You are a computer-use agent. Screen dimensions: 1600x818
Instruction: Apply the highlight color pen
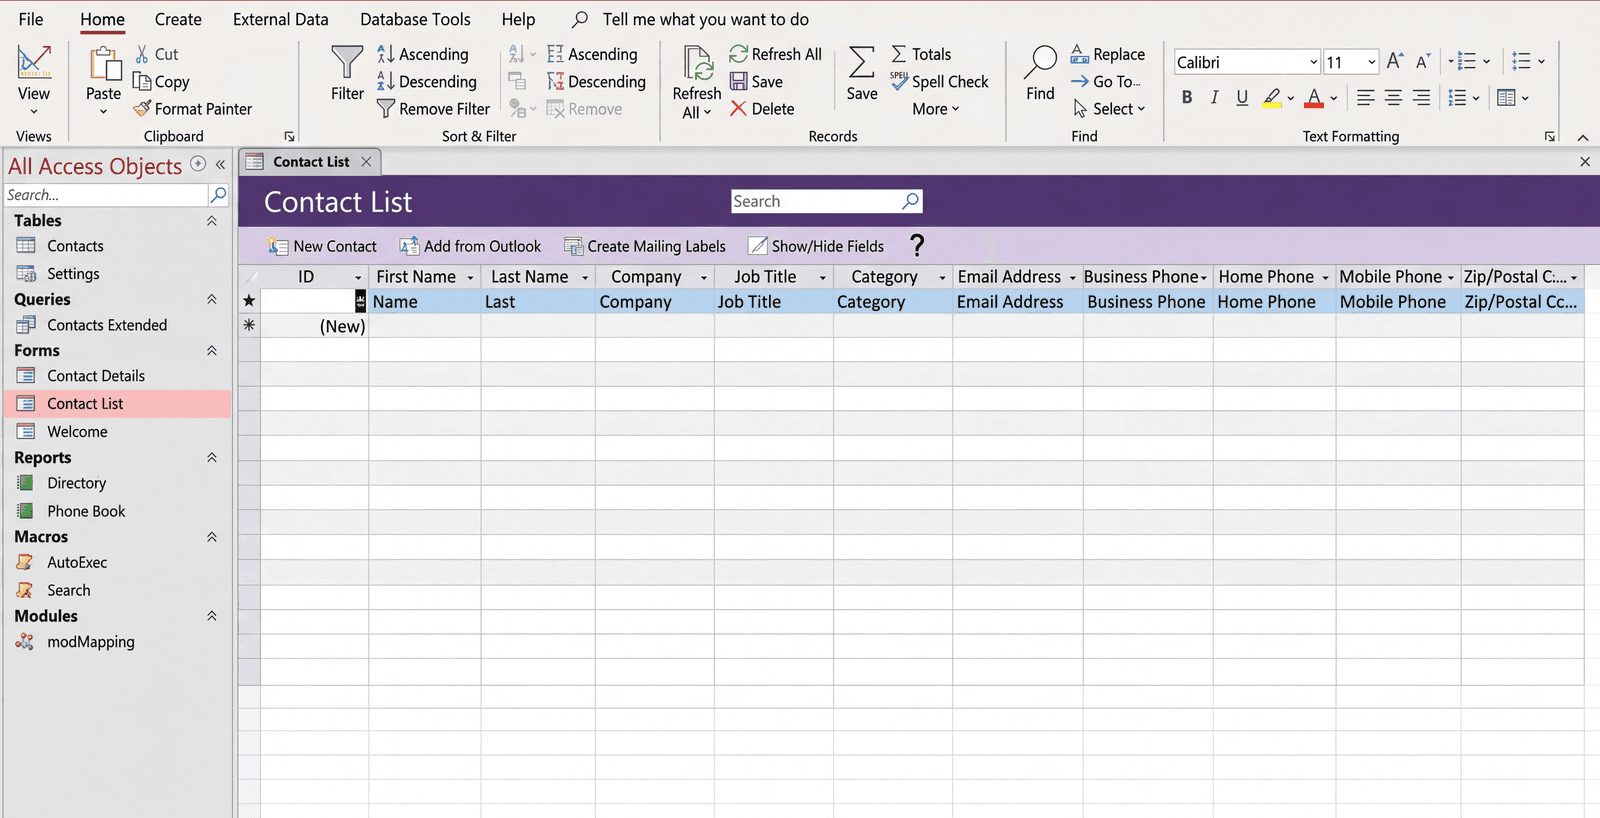pyautogui.click(x=1271, y=97)
